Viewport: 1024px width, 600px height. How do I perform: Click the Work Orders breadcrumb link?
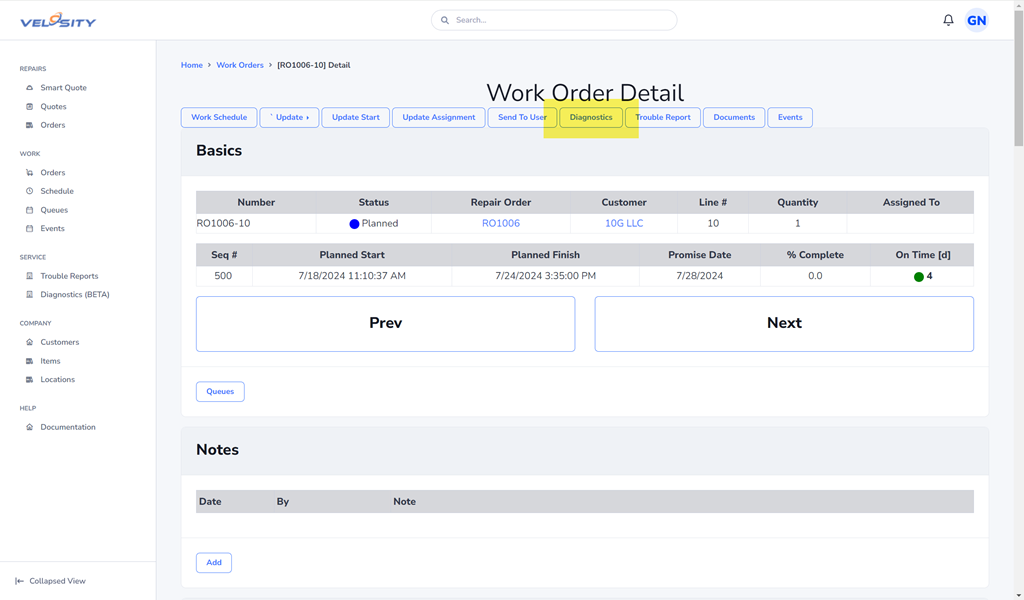(240, 65)
